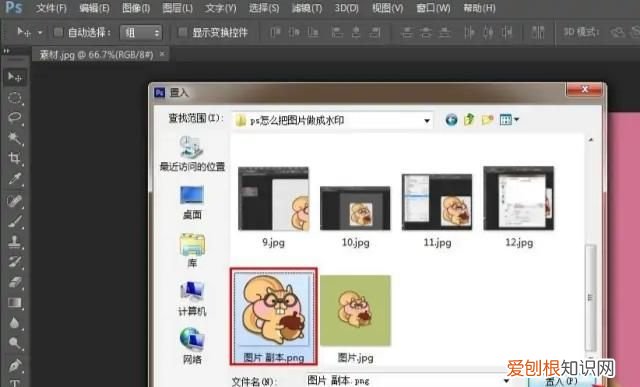Select the Eraser tool
This screenshot has height=387, width=640.
pyautogui.click(x=15, y=282)
